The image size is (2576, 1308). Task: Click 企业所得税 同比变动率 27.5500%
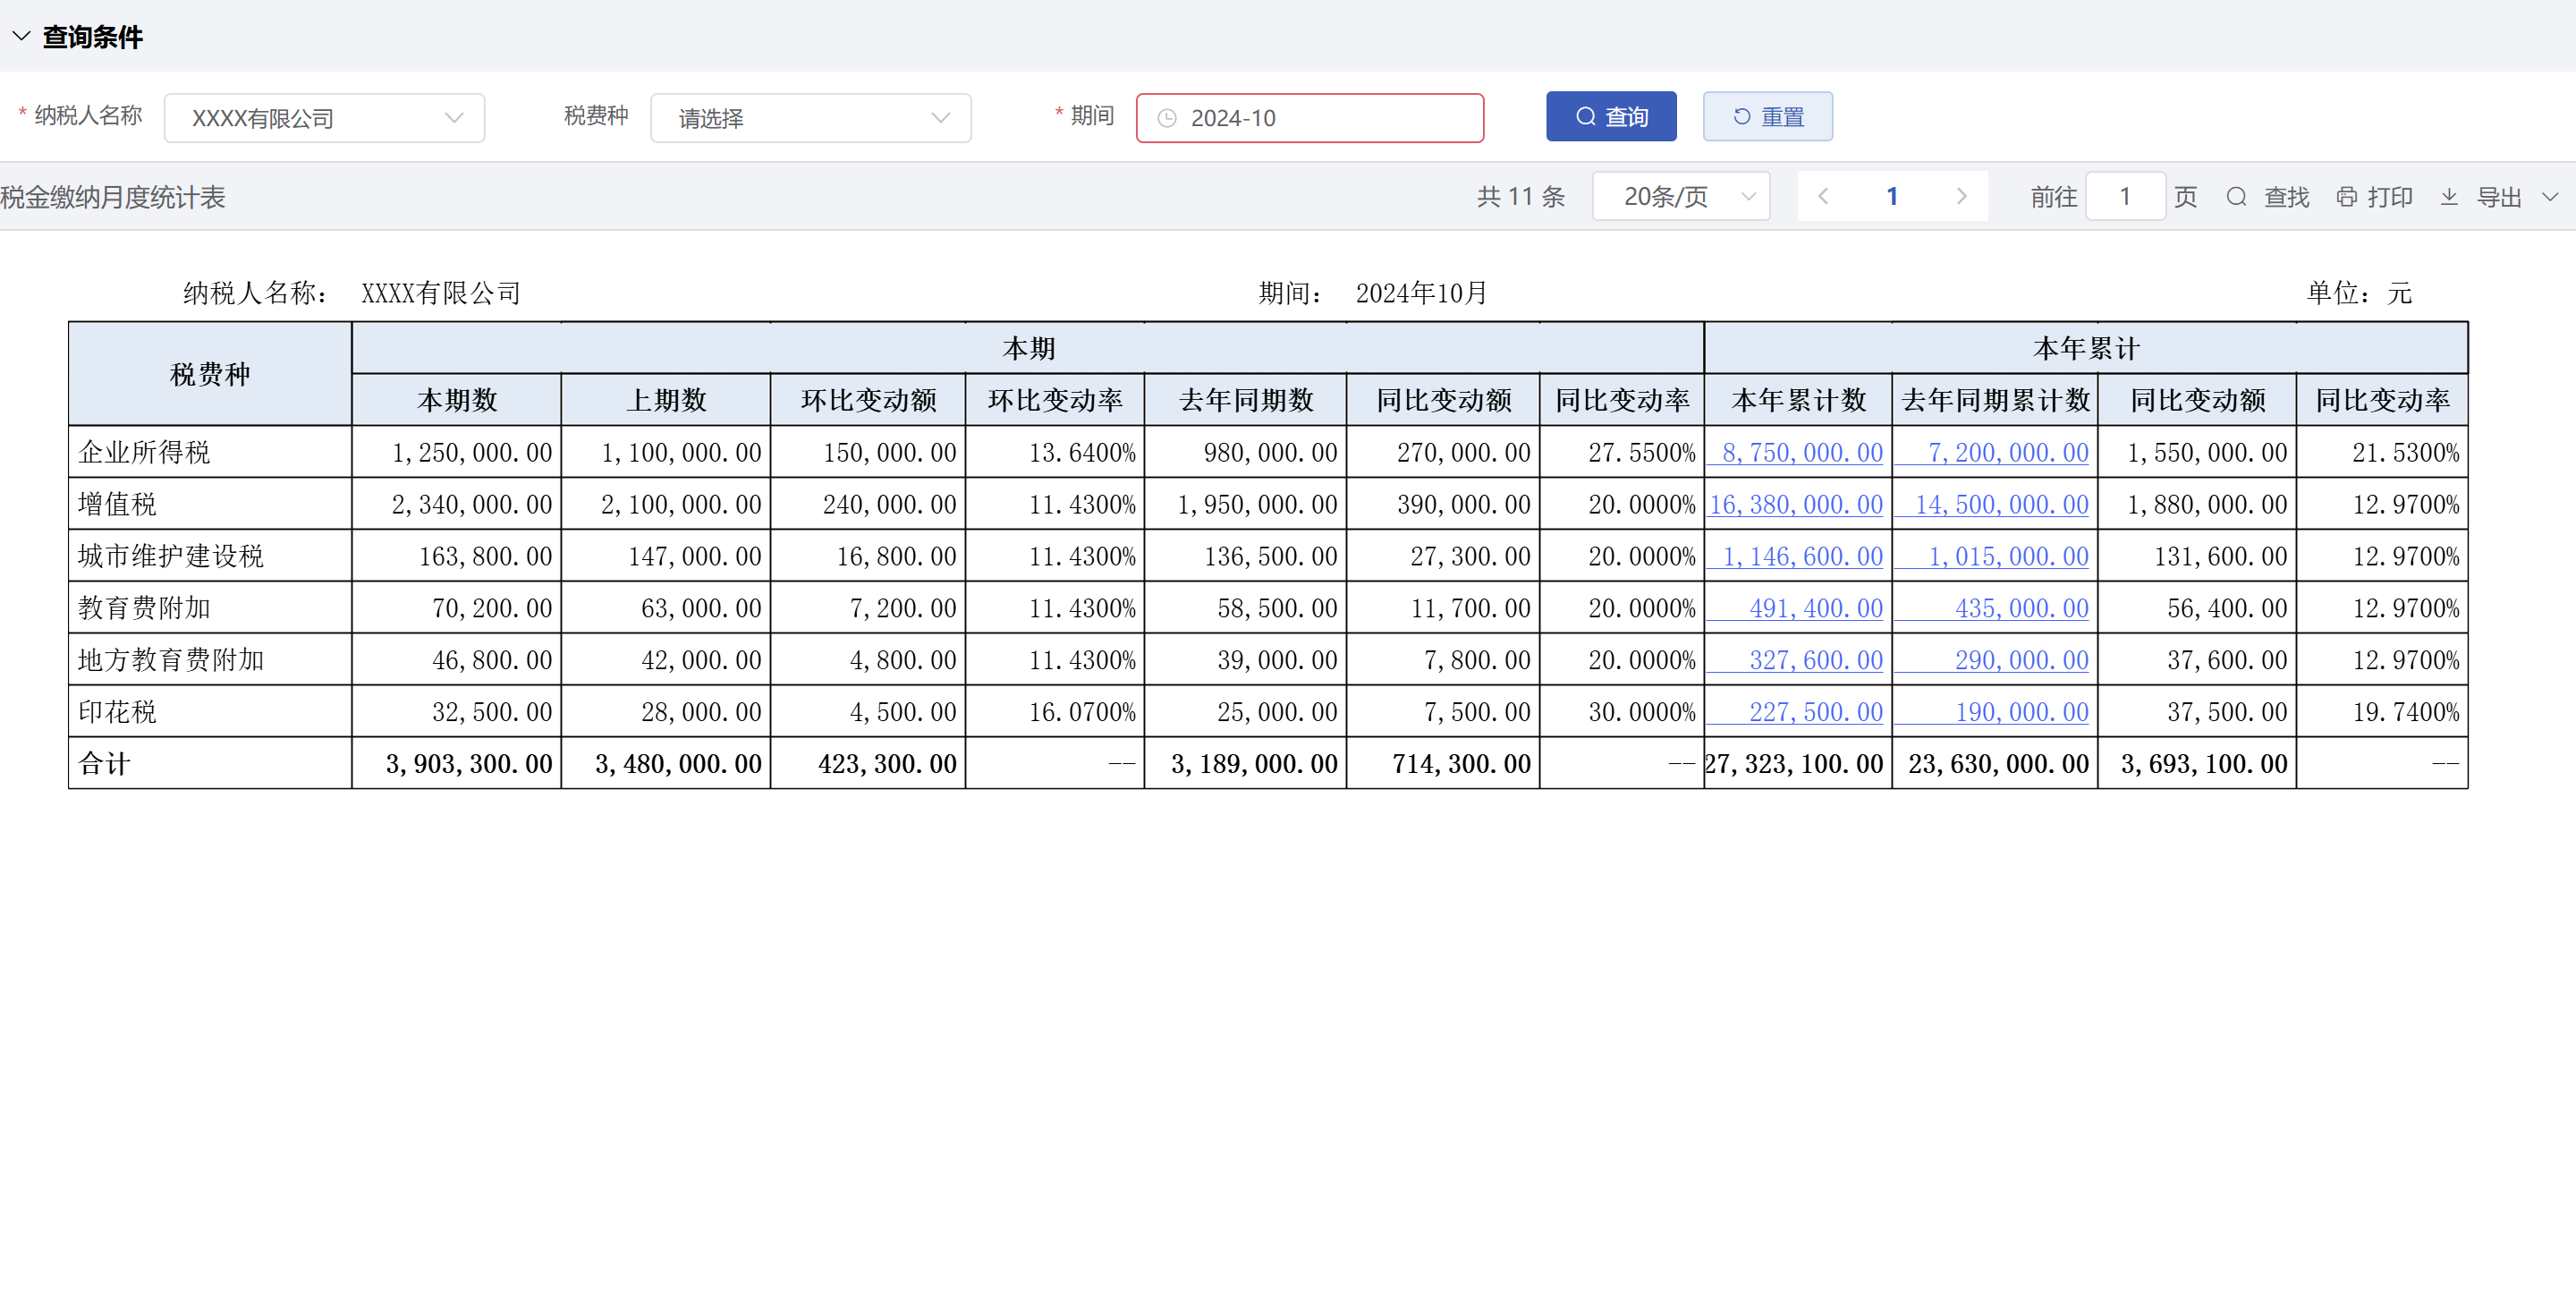tap(1642, 452)
